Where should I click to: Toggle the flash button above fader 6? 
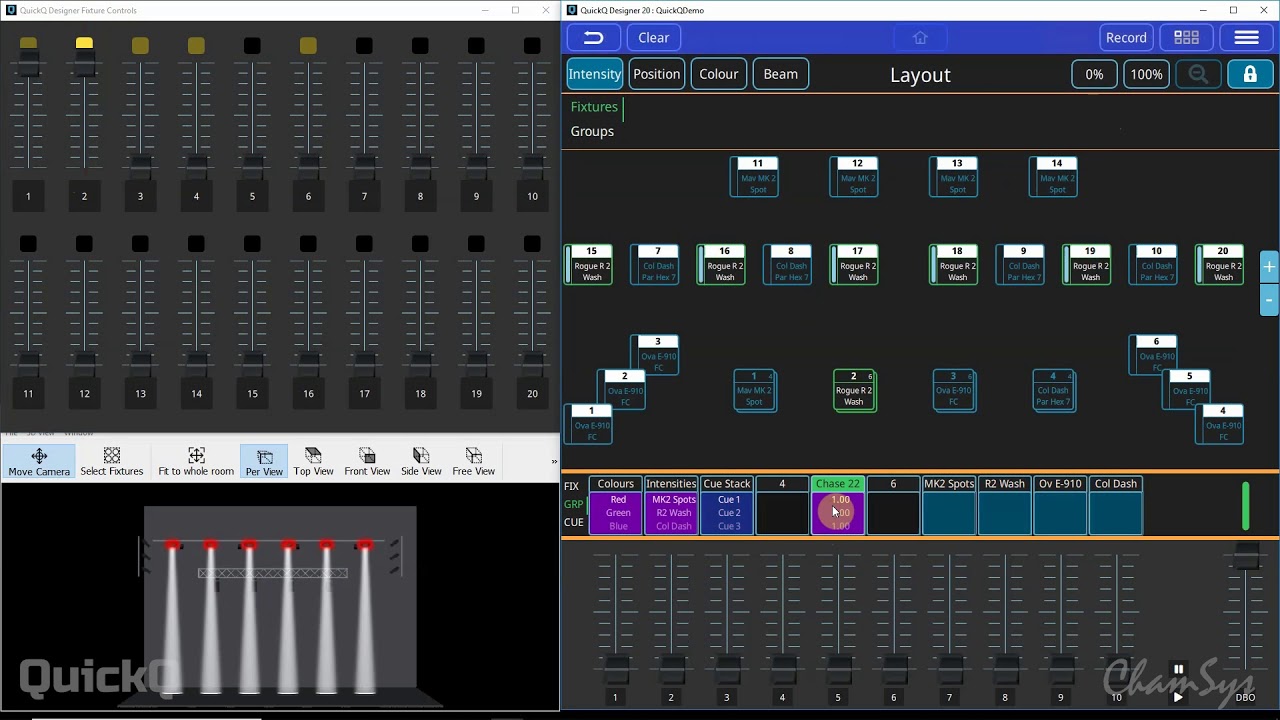coord(308,45)
